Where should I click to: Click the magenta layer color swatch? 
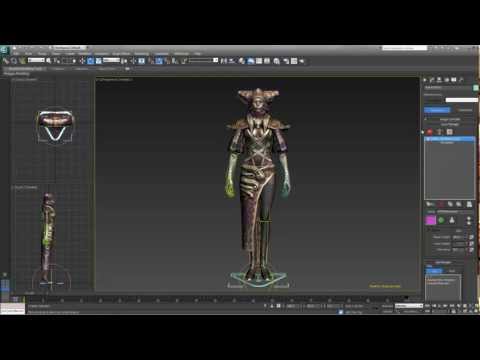pyautogui.click(x=431, y=220)
